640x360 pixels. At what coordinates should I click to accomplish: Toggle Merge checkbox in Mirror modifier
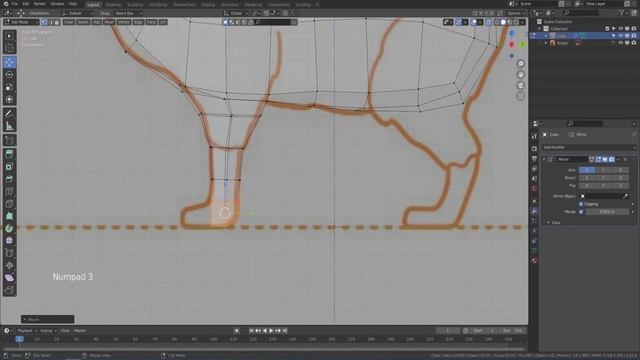[x=581, y=211]
